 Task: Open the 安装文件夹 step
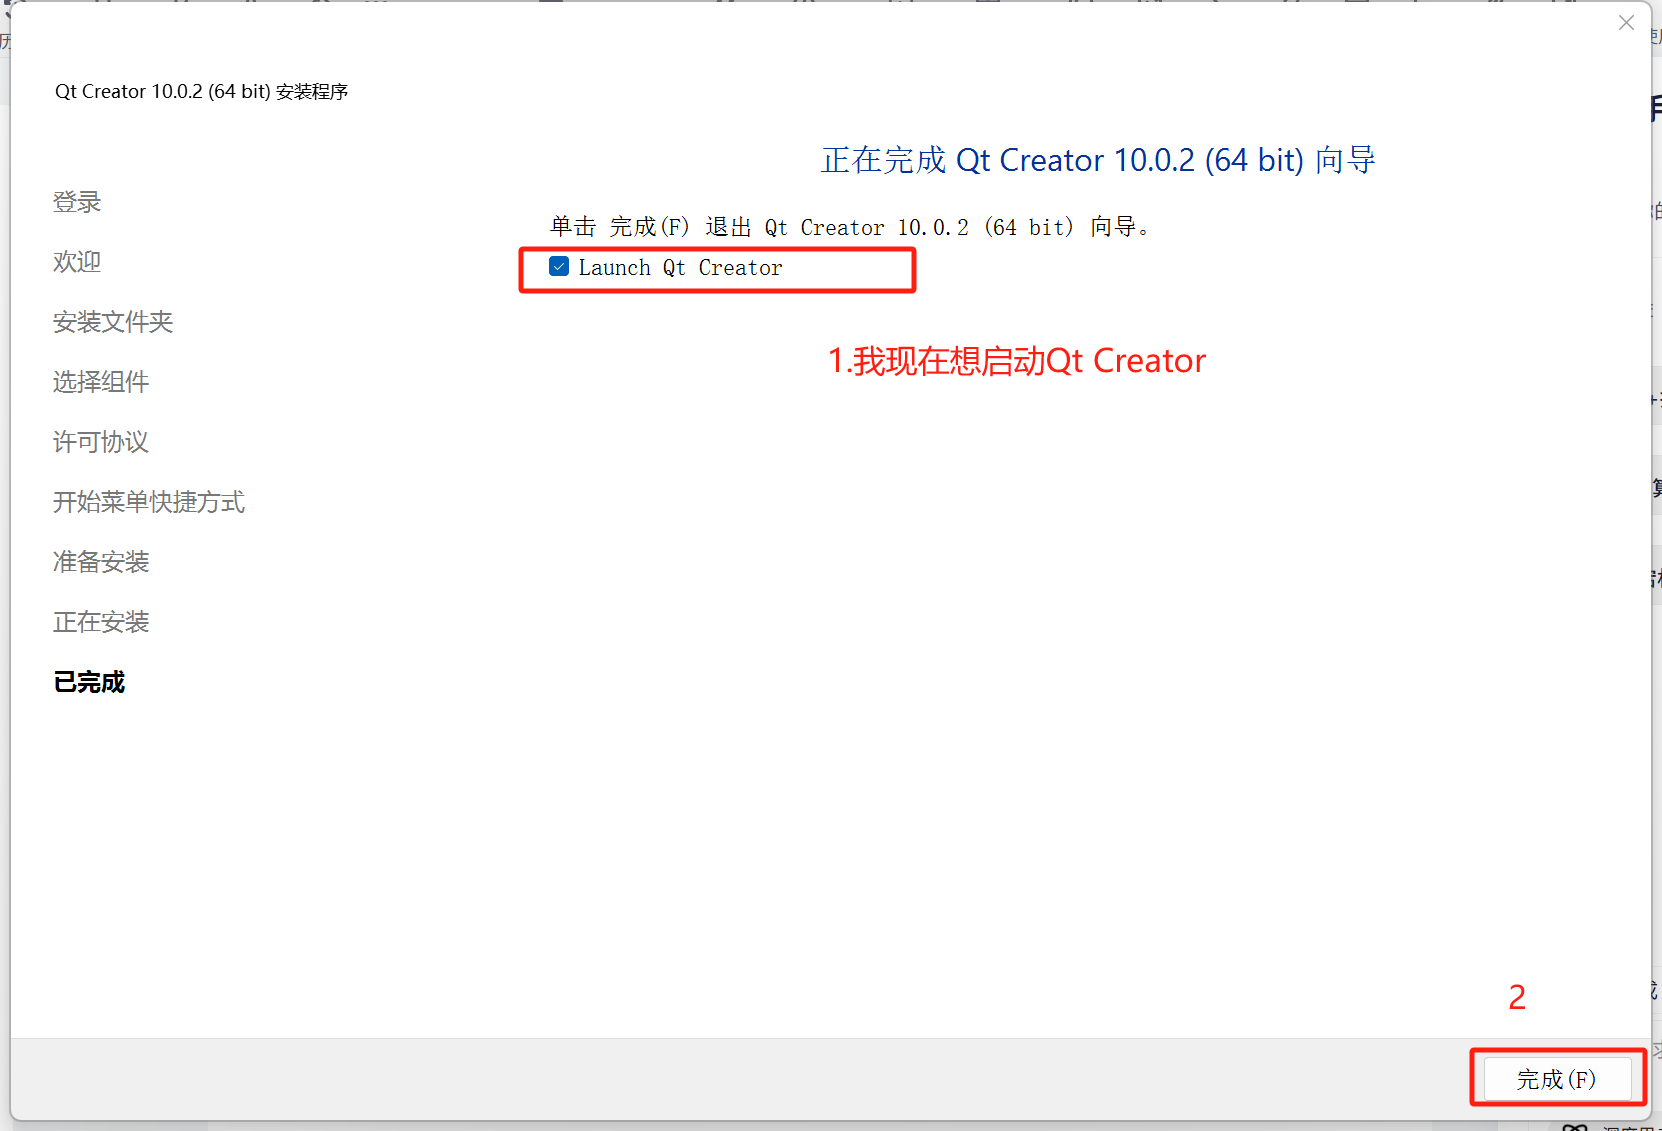(112, 322)
